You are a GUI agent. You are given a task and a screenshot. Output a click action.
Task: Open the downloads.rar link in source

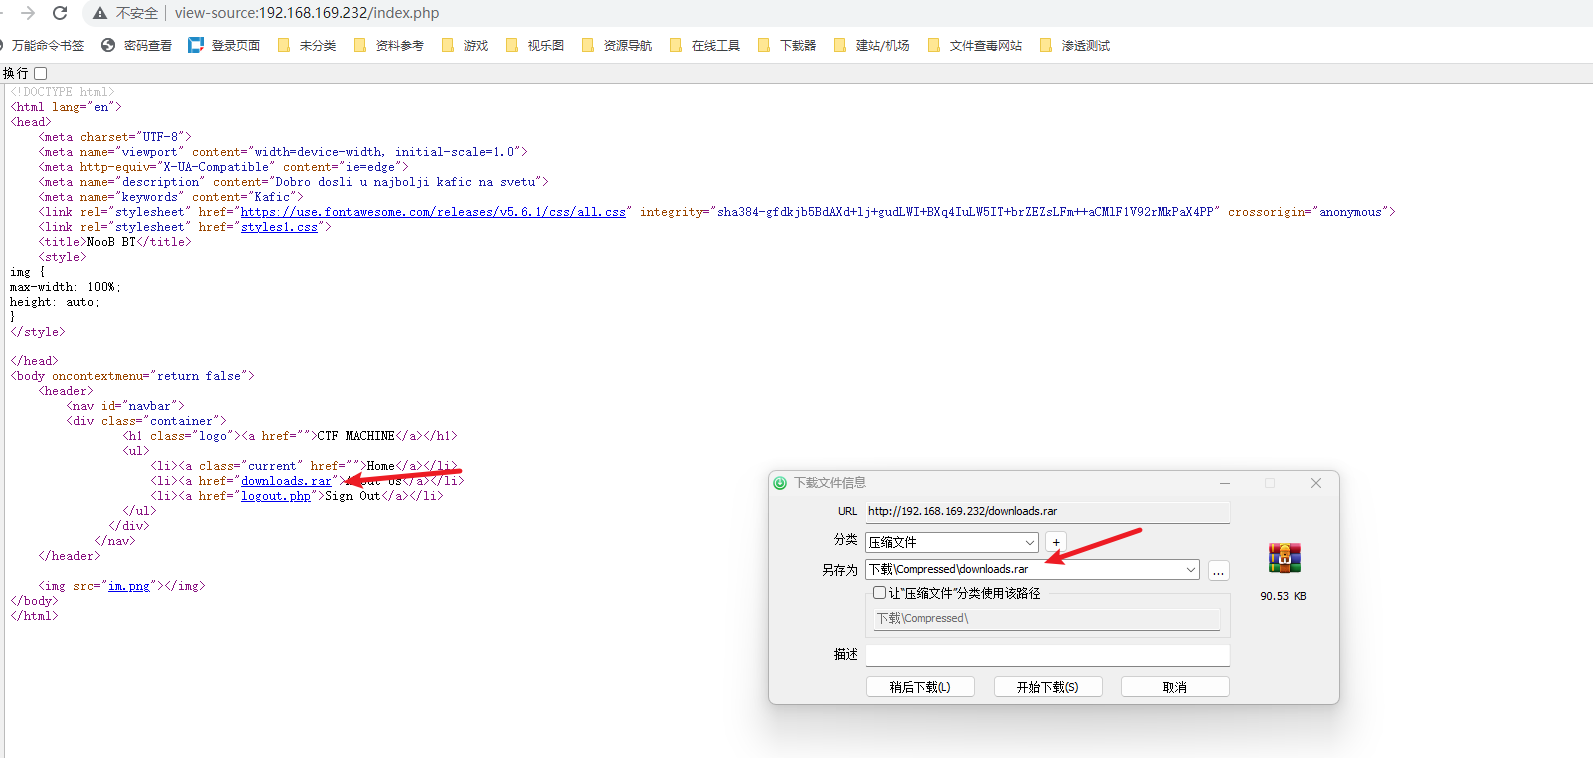[286, 481]
